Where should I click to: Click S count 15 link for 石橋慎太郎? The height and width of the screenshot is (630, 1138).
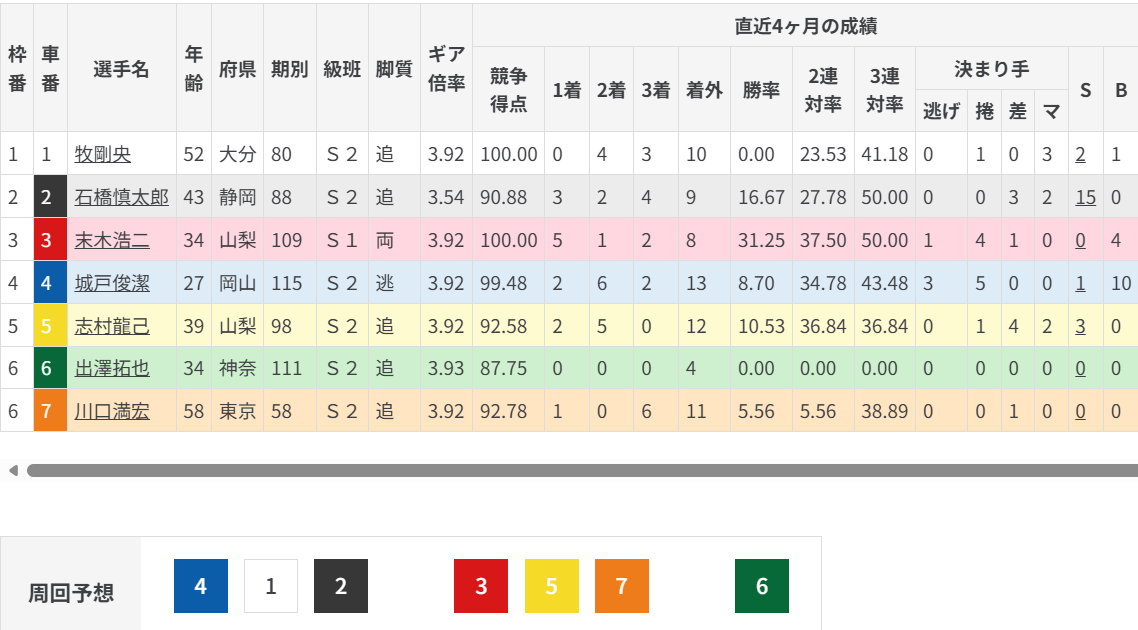click(x=1085, y=197)
